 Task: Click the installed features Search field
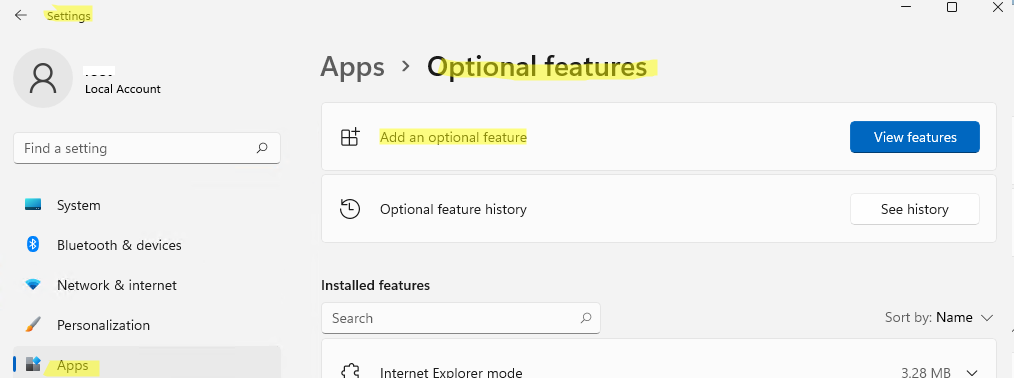460,318
